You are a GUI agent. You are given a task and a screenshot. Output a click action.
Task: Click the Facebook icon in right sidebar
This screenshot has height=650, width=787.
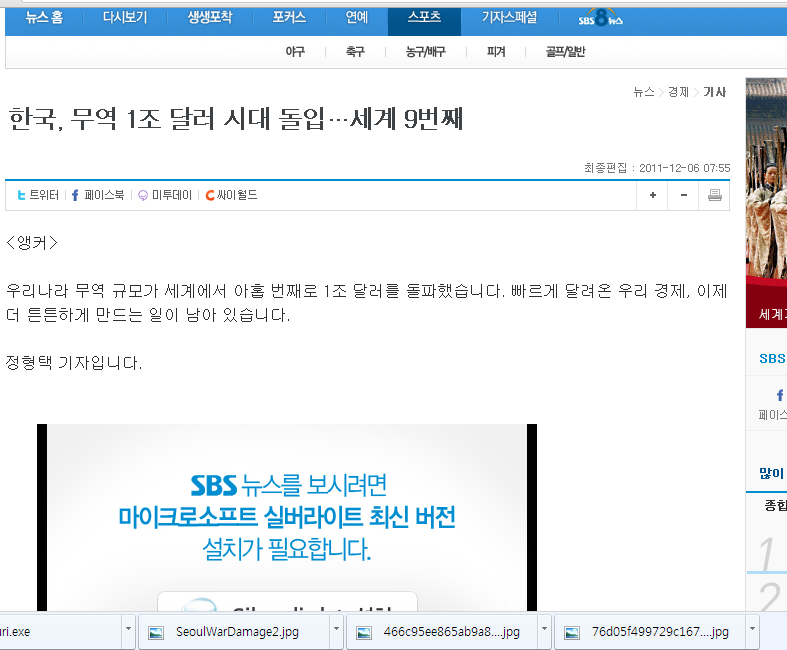[780, 396]
